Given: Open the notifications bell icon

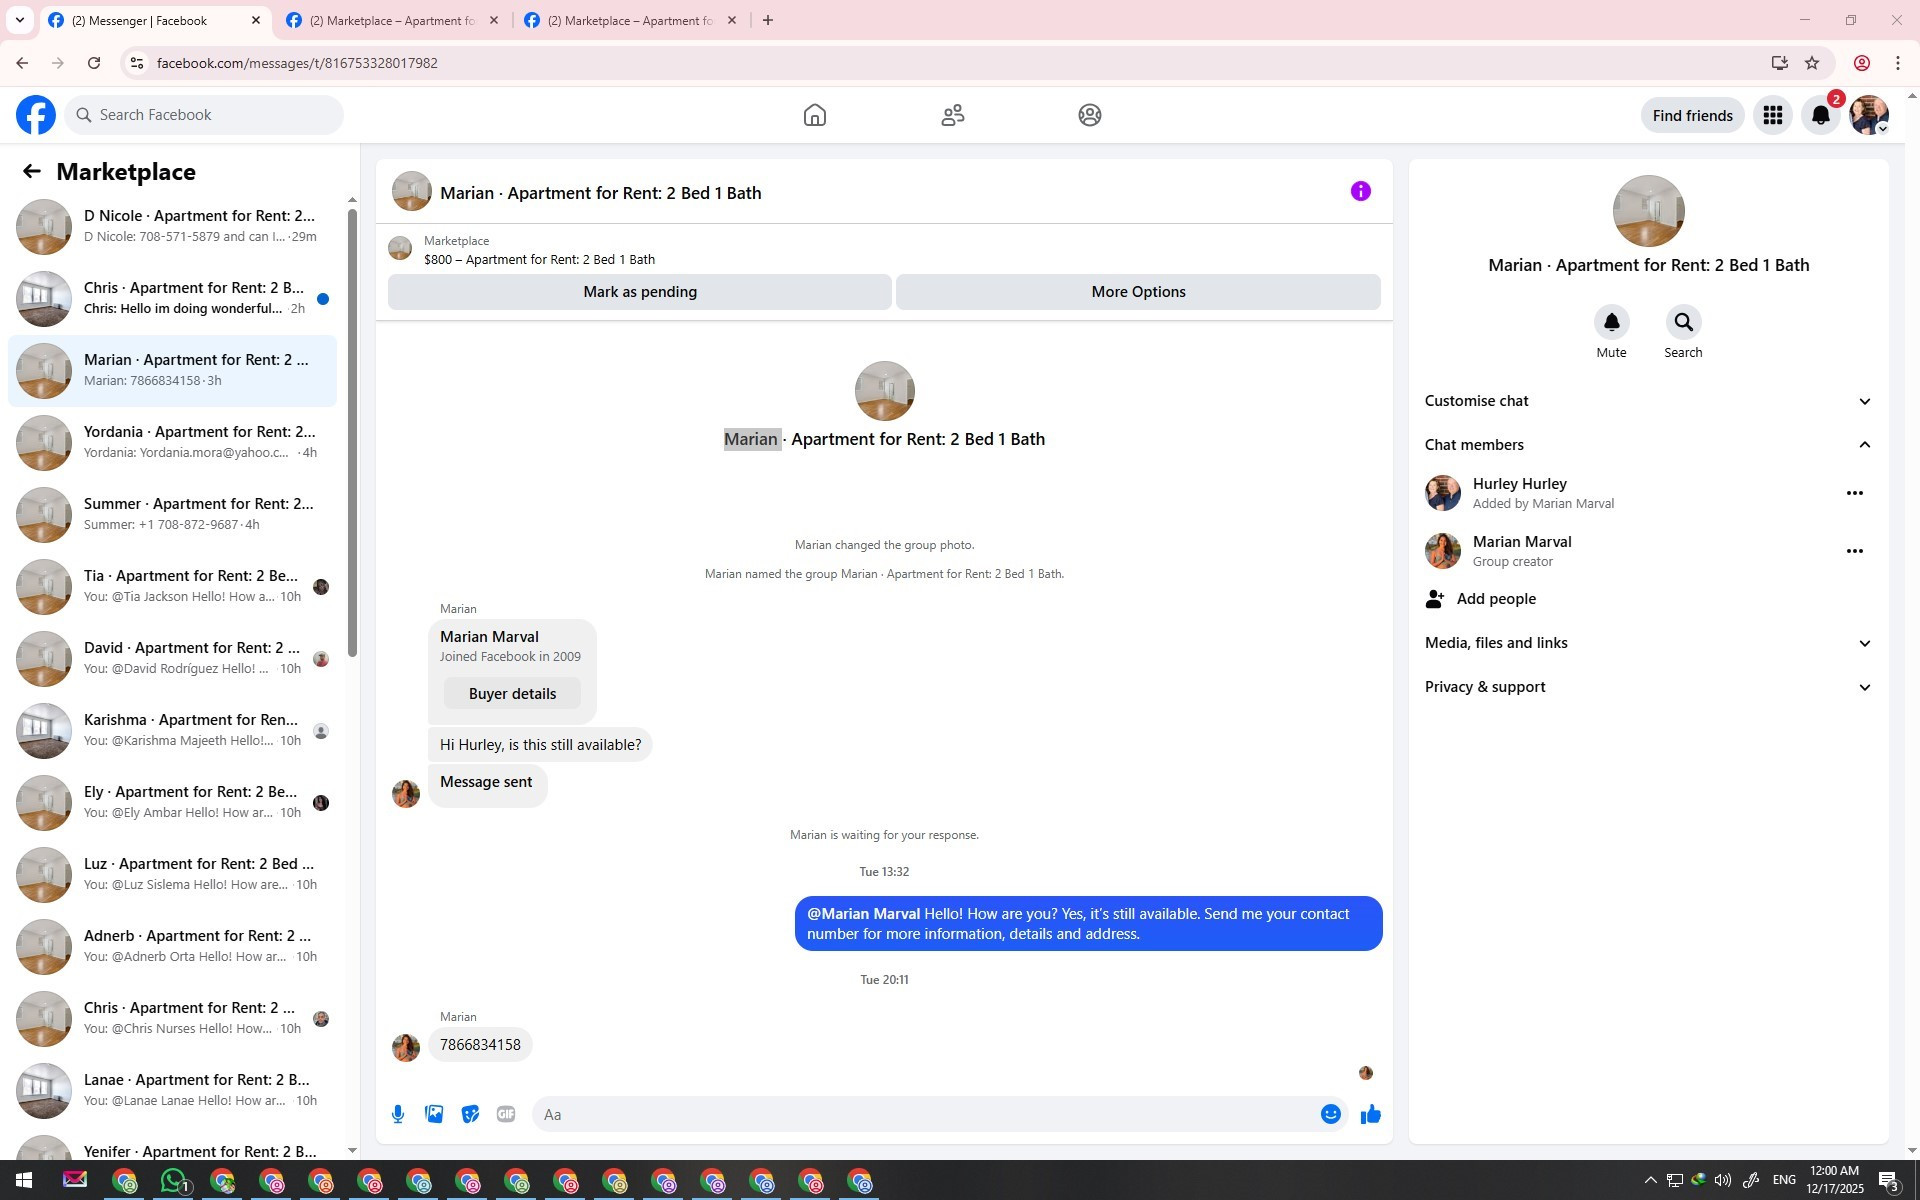Looking at the screenshot, I should [x=1821, y=116].
